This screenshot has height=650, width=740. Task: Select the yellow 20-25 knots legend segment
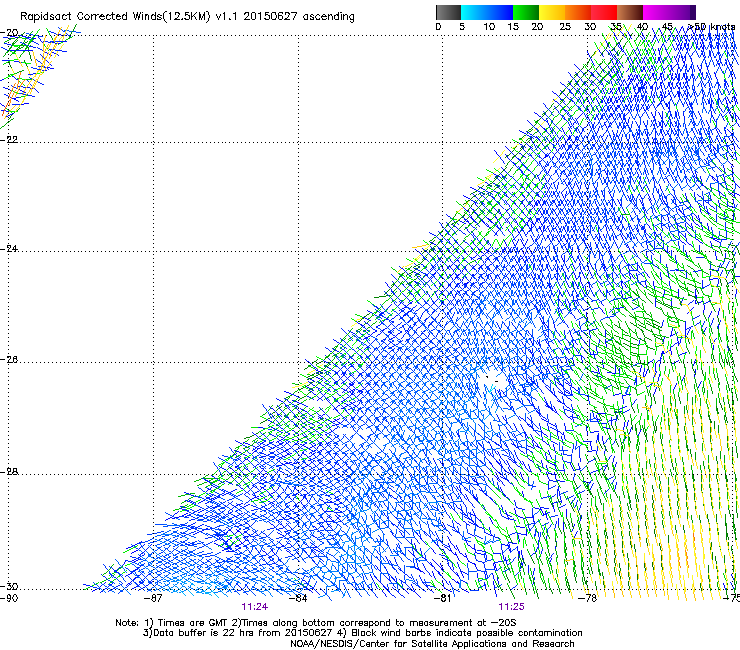click(552, 12)
